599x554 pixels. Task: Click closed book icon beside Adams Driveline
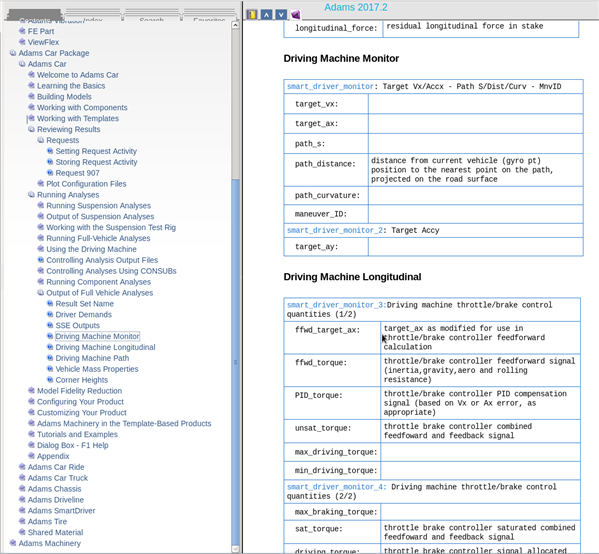pyautogui.click(x=22, y=499)
